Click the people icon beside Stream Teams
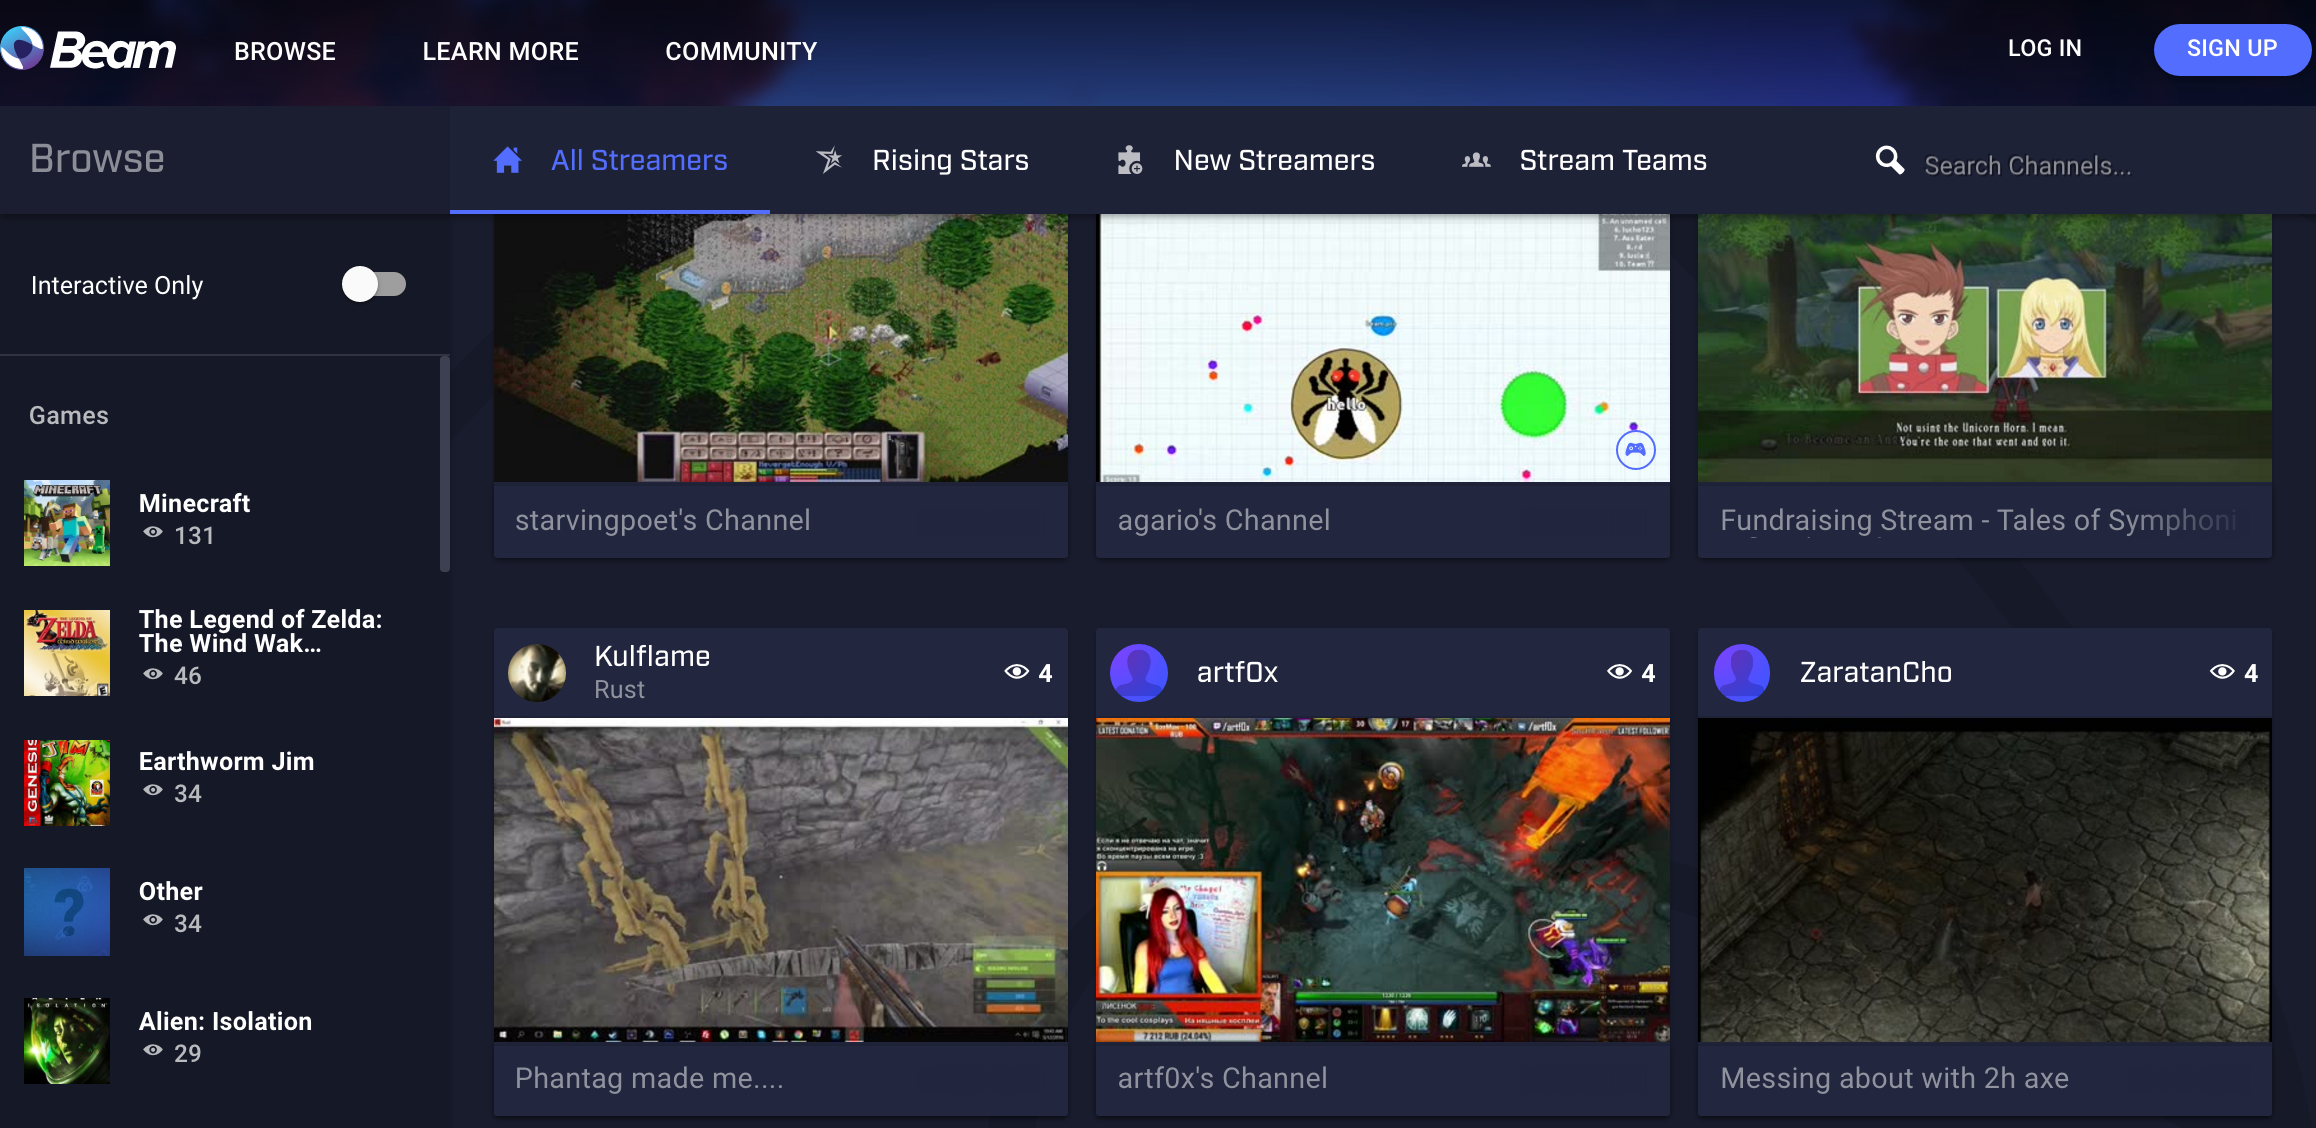Viewport: 2316px width, 1128px height. (x=1475, y=160)
